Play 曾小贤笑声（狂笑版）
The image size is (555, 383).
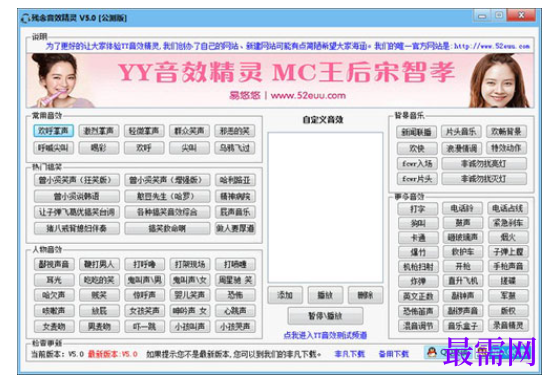tap(76, 180)
